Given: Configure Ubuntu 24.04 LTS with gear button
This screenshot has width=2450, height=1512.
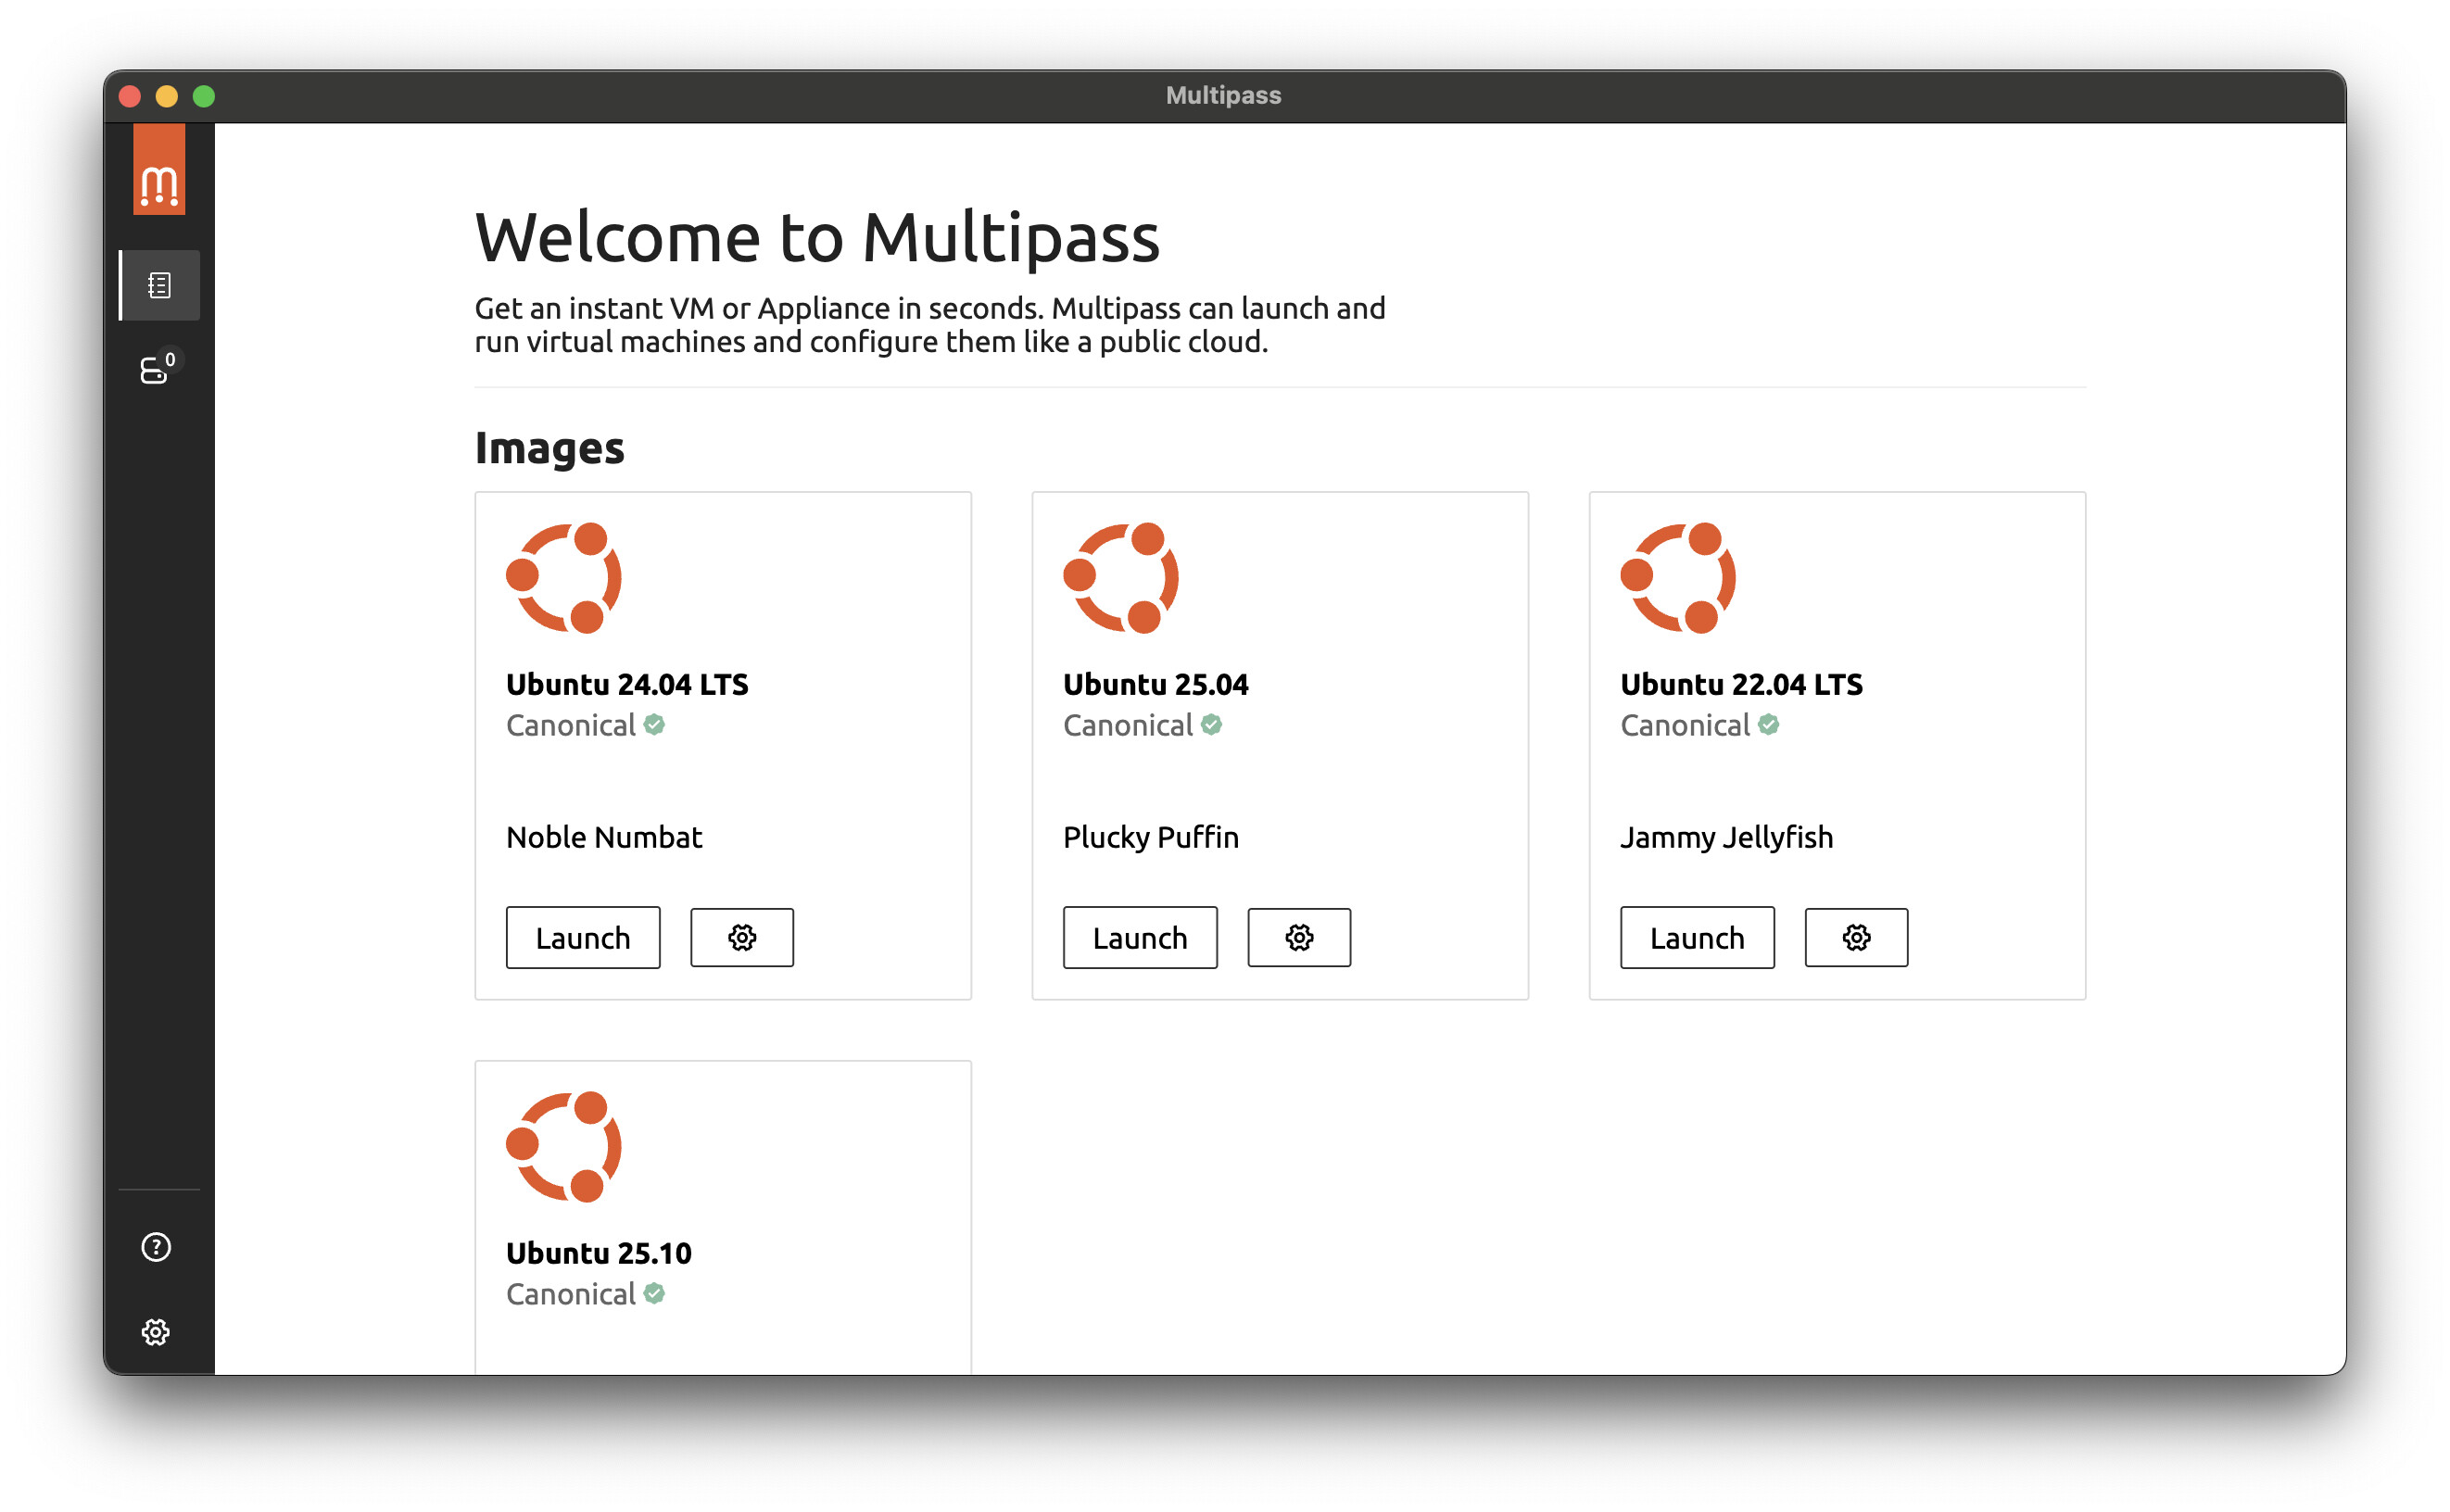Looking at the screenshot, I should point(741,938).
